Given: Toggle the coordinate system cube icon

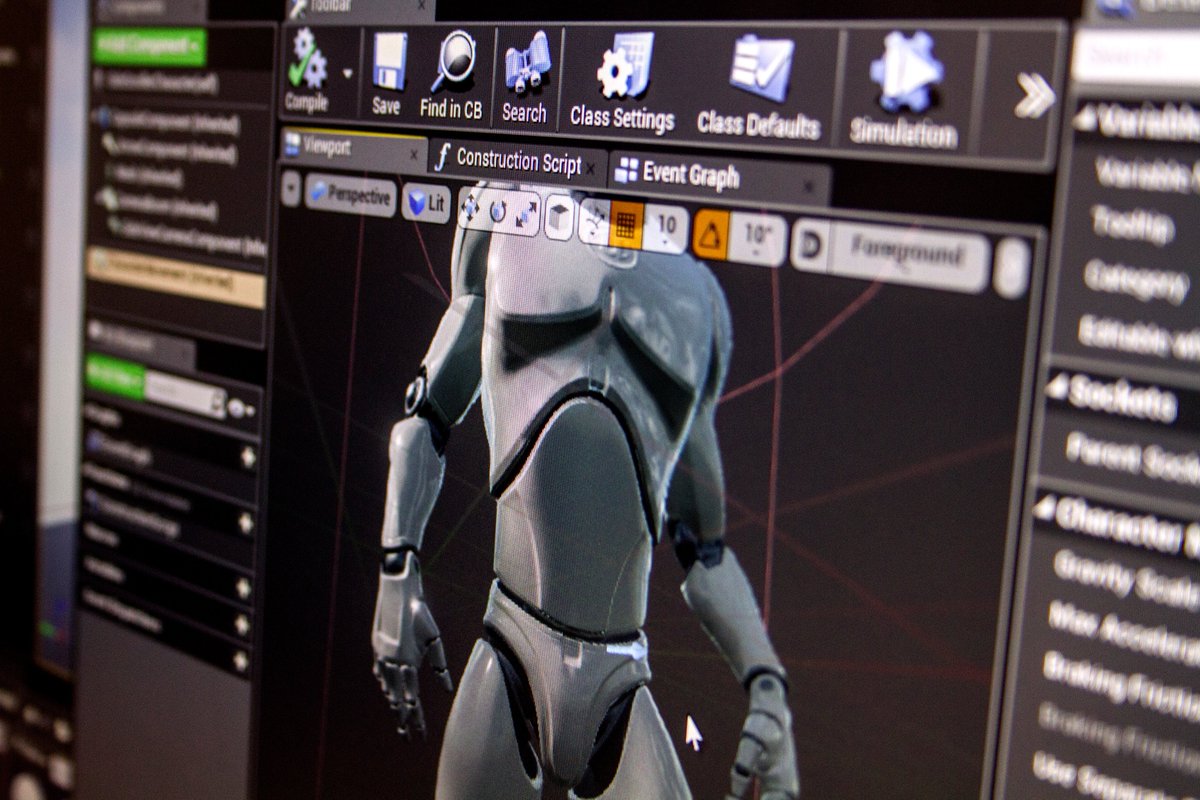Looking at the screenshot, I should tap(560, 218).
